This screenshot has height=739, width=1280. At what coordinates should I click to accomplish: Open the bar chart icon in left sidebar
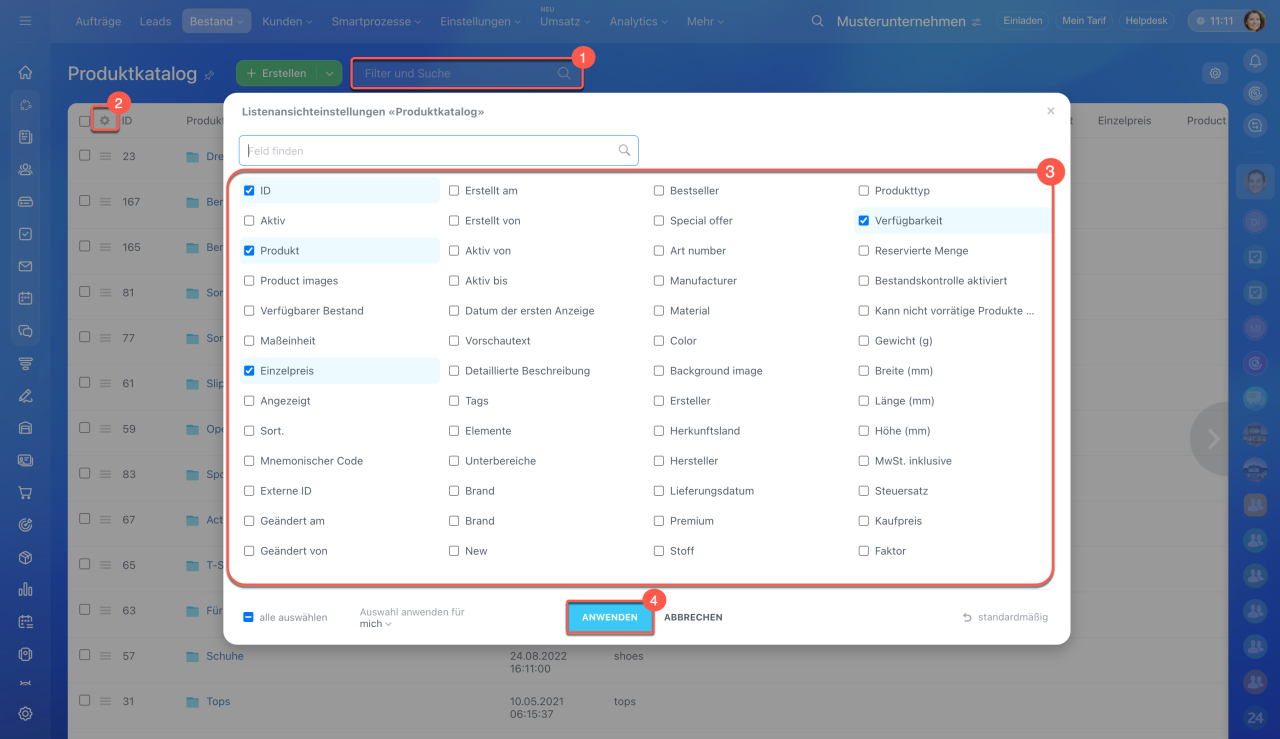pos(26,589)
